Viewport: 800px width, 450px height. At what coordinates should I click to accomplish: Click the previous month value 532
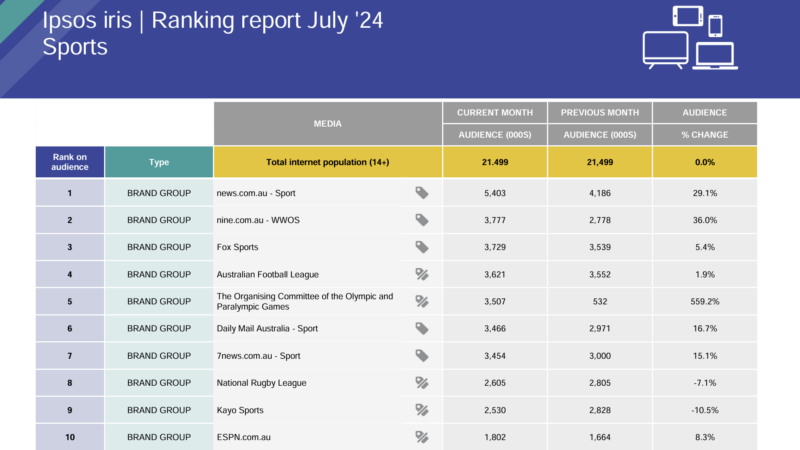pyautogui.click(x=600, y=302)
